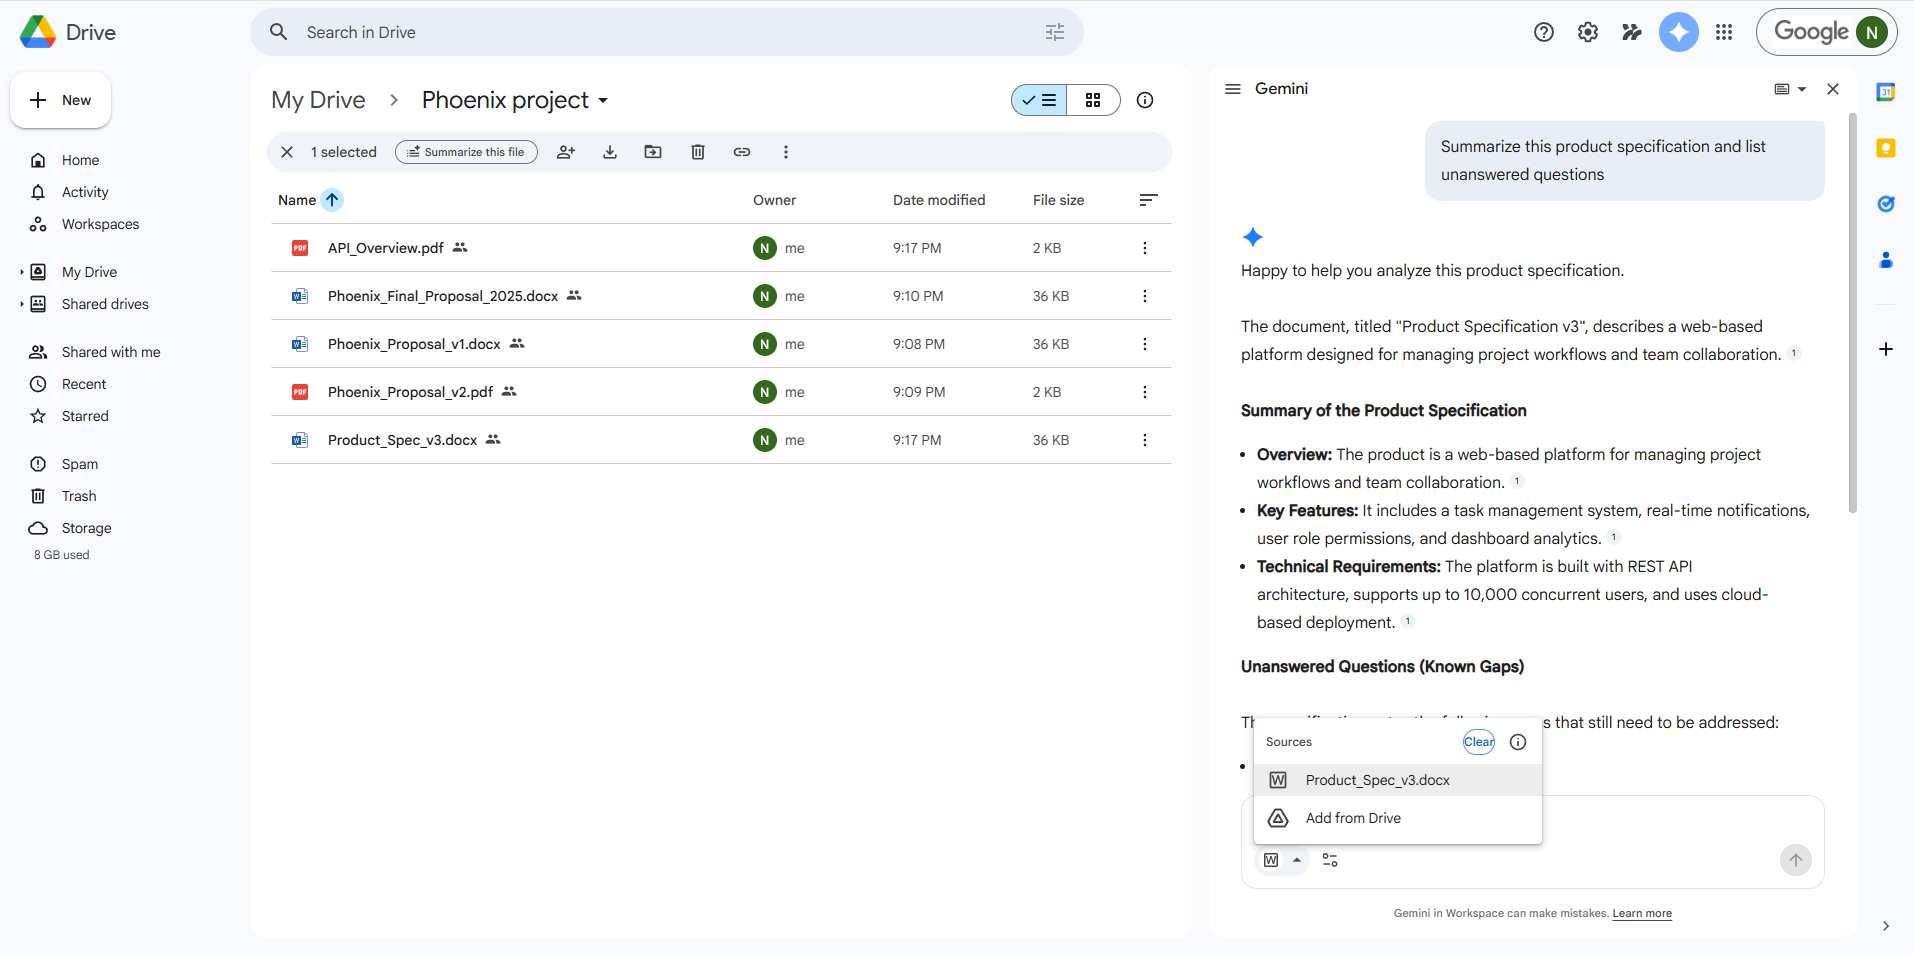Screen dimensions: 1914x953
Task: Expand the My Drive tree in sidebar
Action: pyautogui.click(x=22, y=272)
